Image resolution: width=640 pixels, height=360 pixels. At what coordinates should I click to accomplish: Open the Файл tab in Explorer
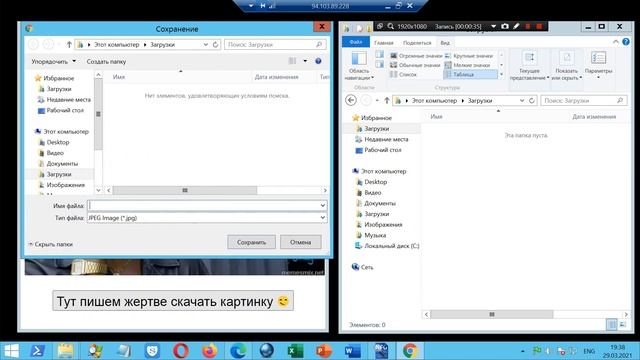[x=356, y=42]
